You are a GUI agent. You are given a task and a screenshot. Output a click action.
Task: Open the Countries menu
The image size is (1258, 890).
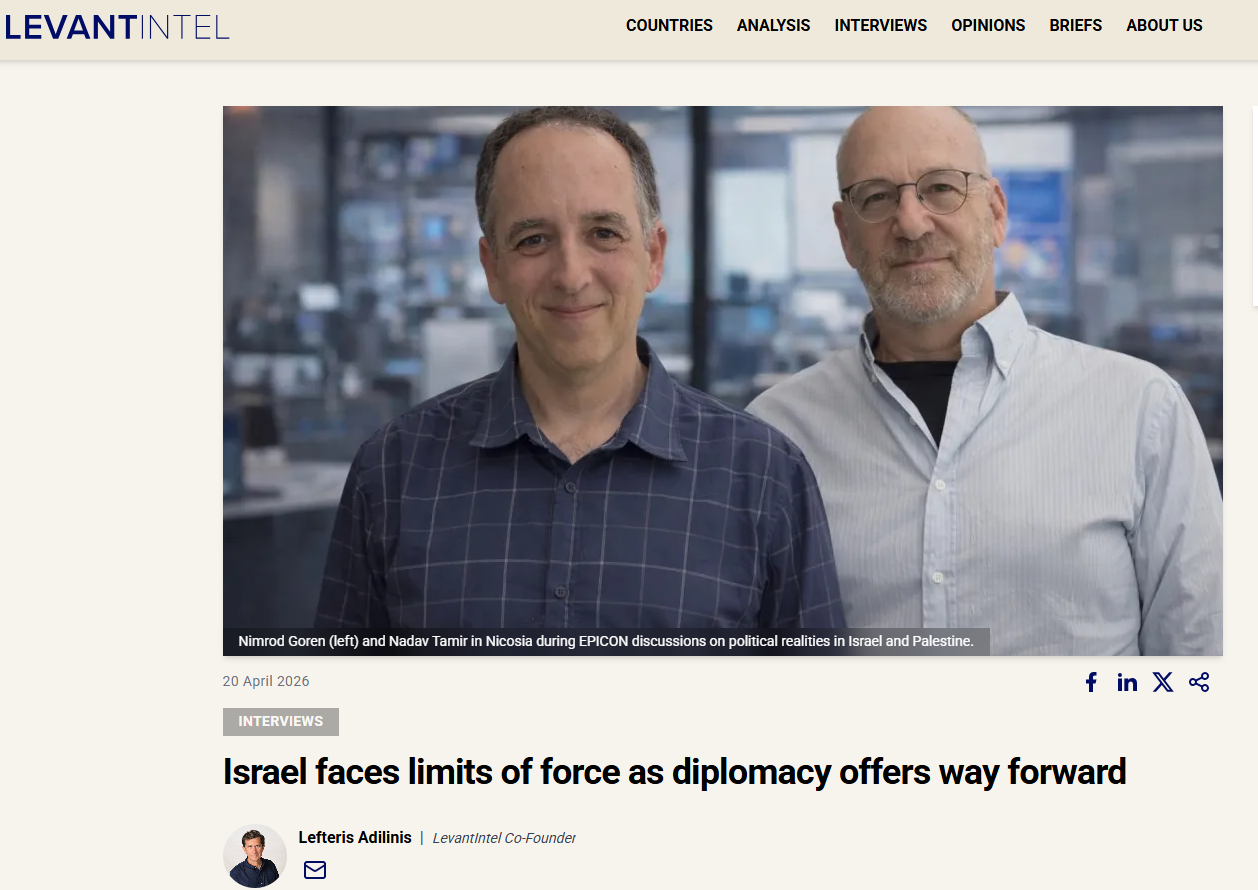pyautogui.click(x=669, y=26)
